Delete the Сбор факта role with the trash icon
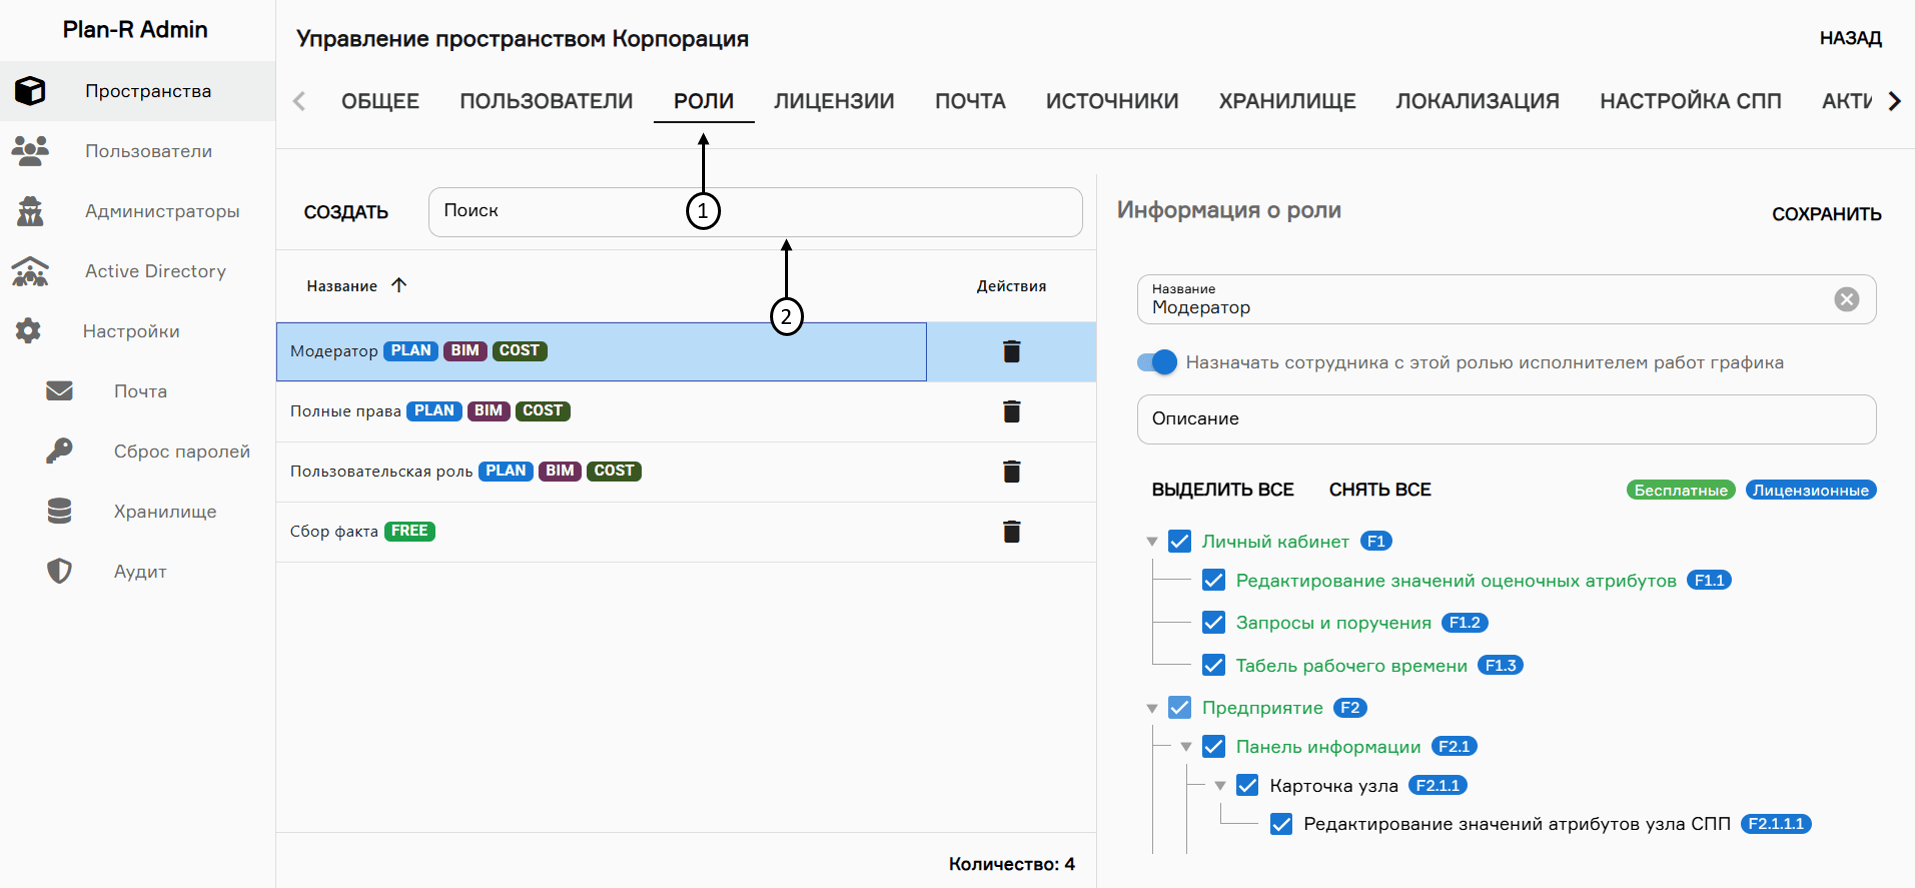The height and width of the screenshot is (888, 1915). click(x=1011, y=531)
